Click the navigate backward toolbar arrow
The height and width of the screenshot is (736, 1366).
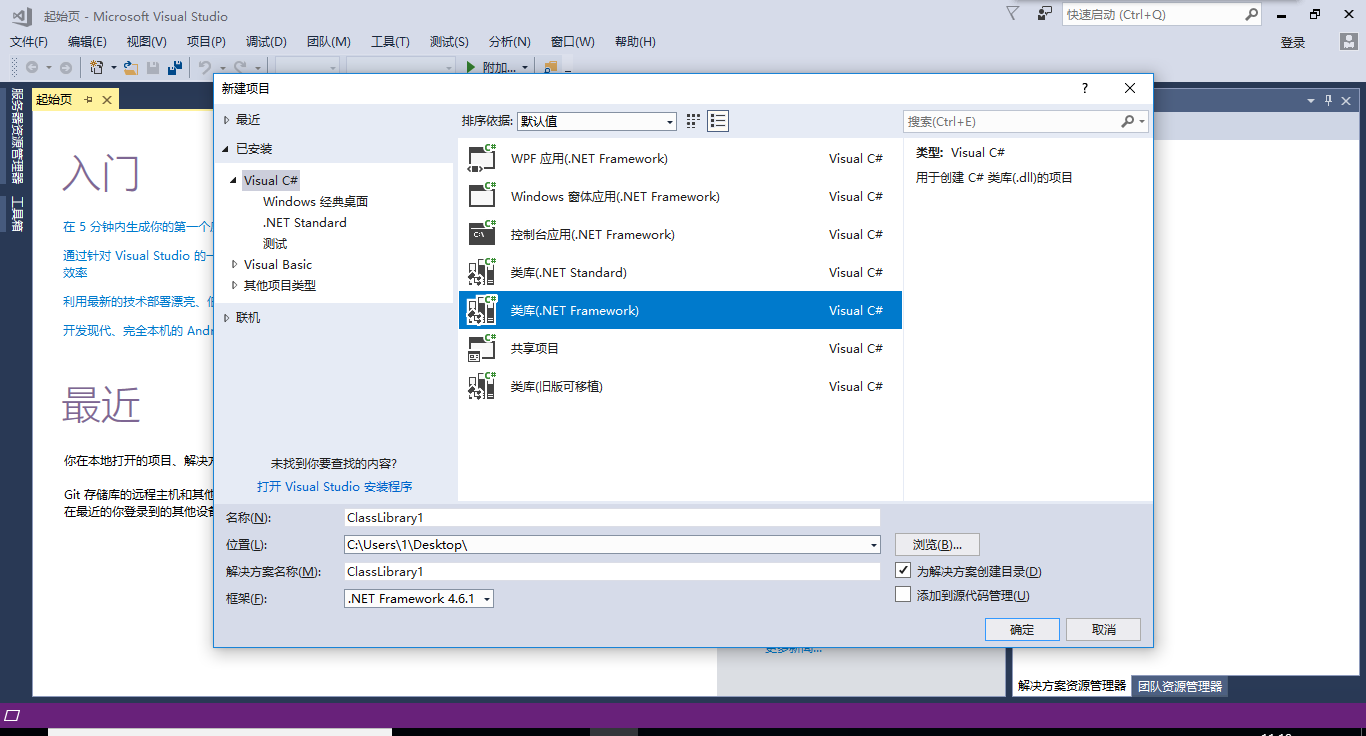[x=32, y=67]
